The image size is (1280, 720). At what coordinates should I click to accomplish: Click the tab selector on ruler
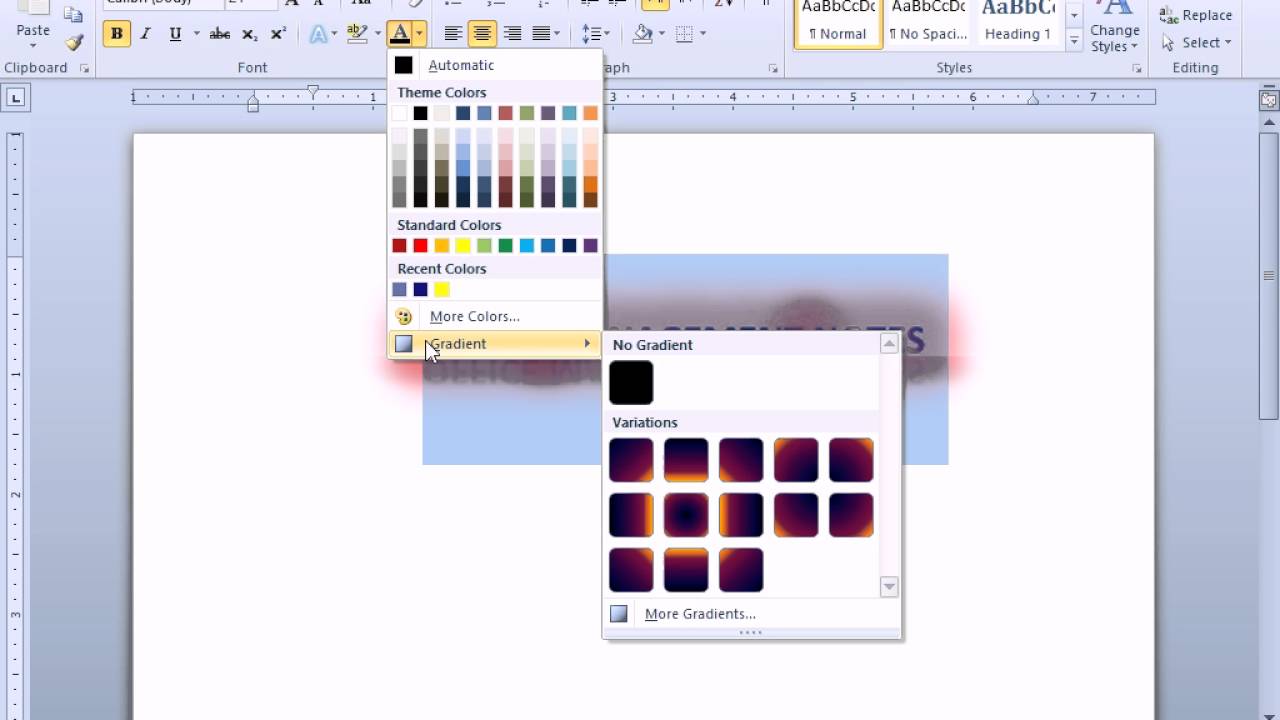coord(17,97)
